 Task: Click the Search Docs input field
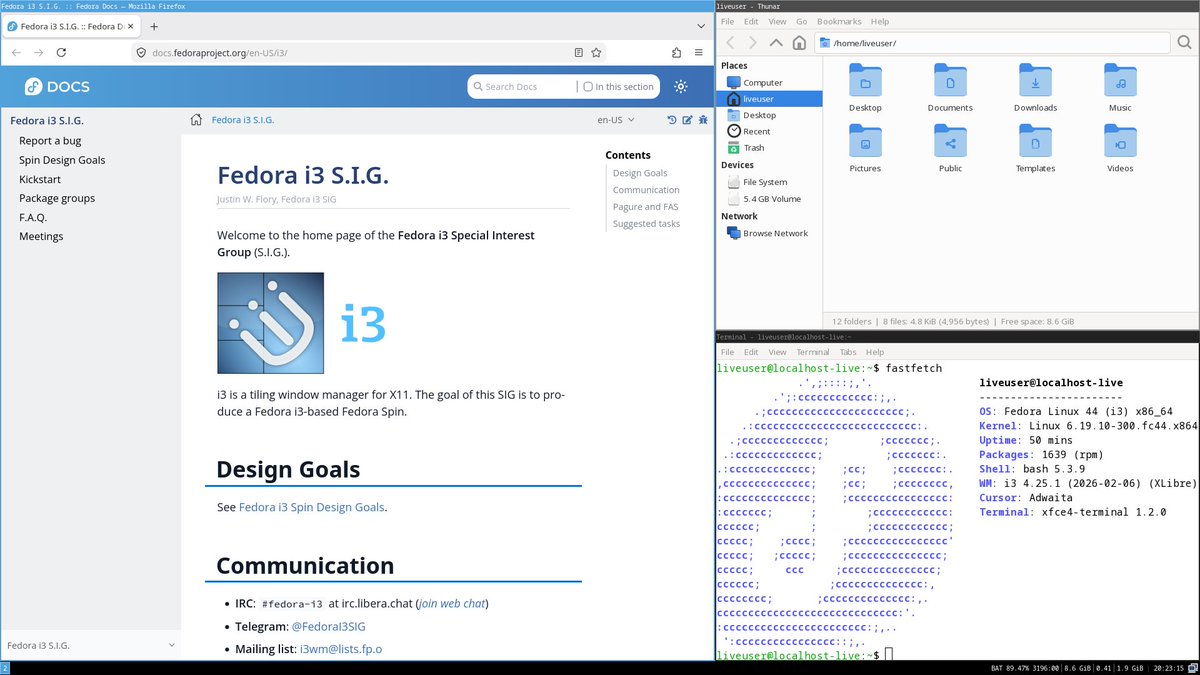[524, 87]
